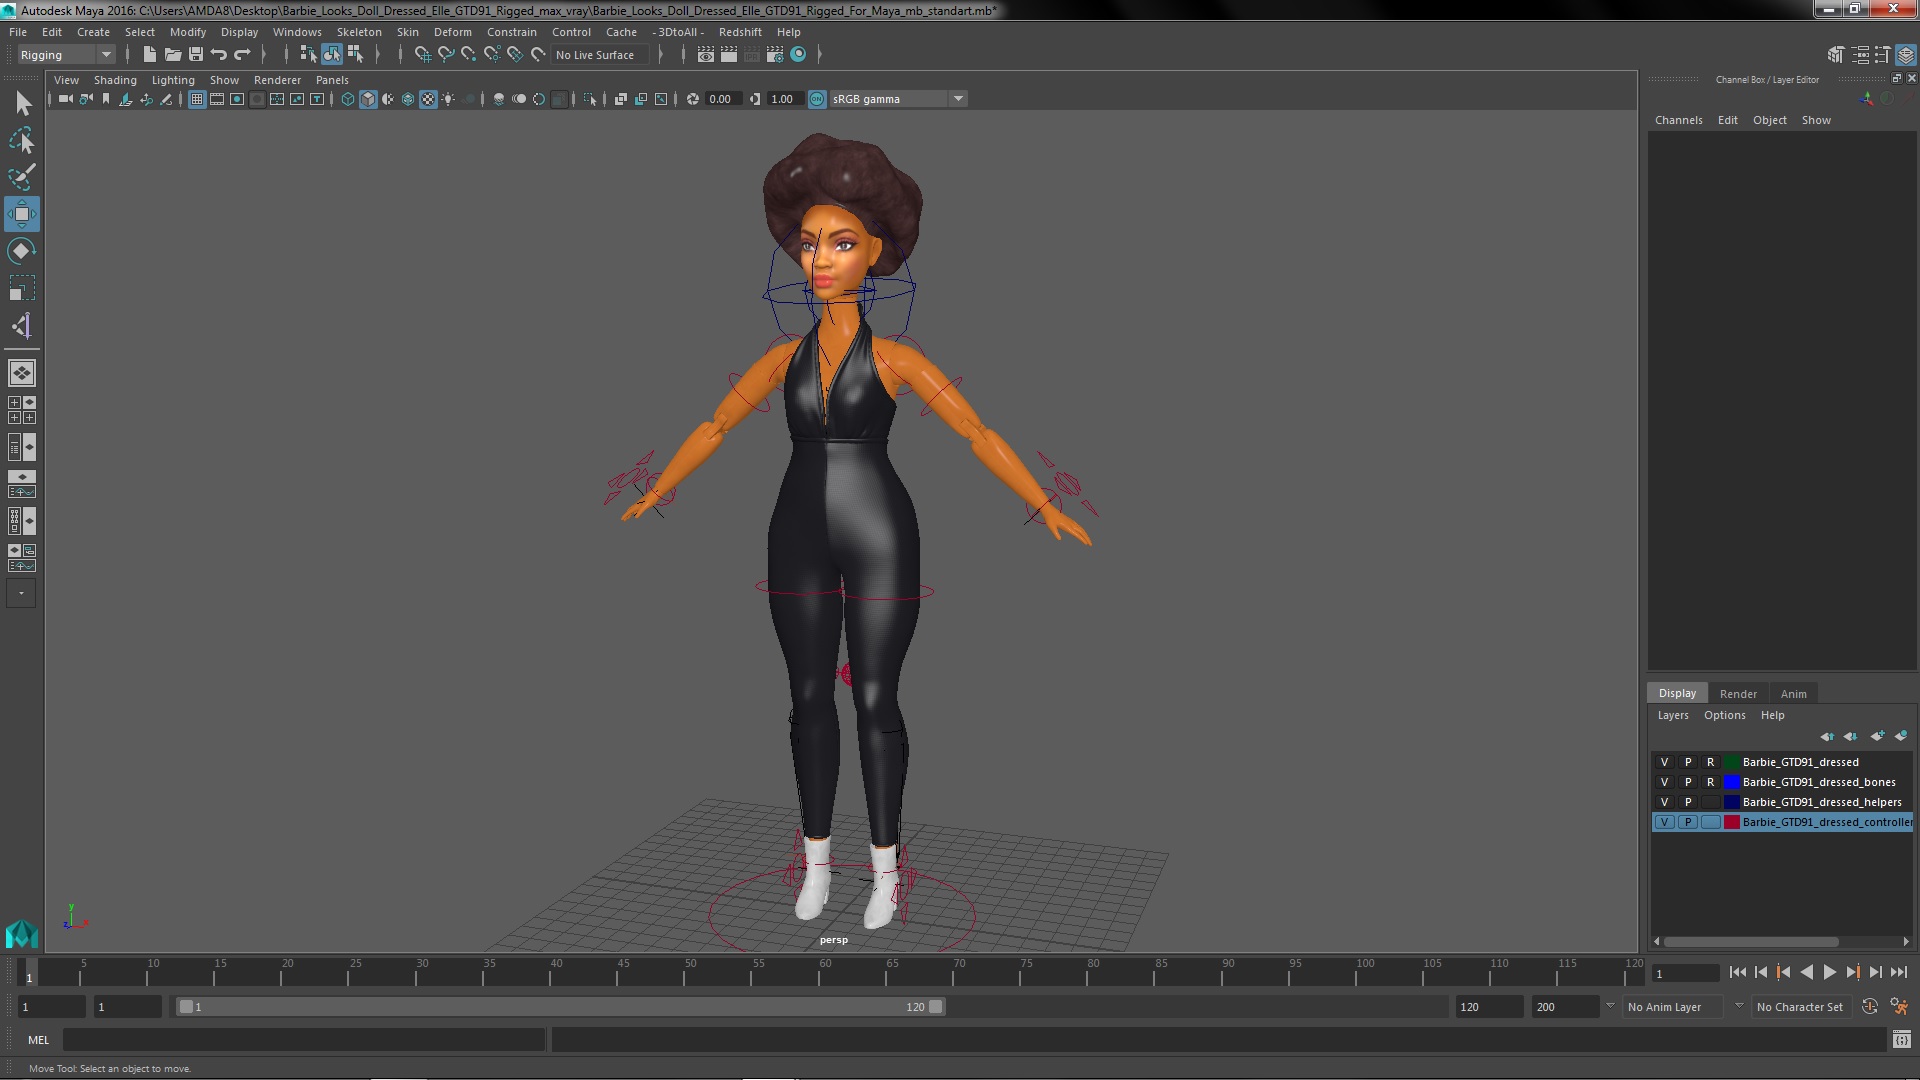Enable select by hierarchy mode
Viewport: 1920px width, 1080px height.
tap(308, 54)
